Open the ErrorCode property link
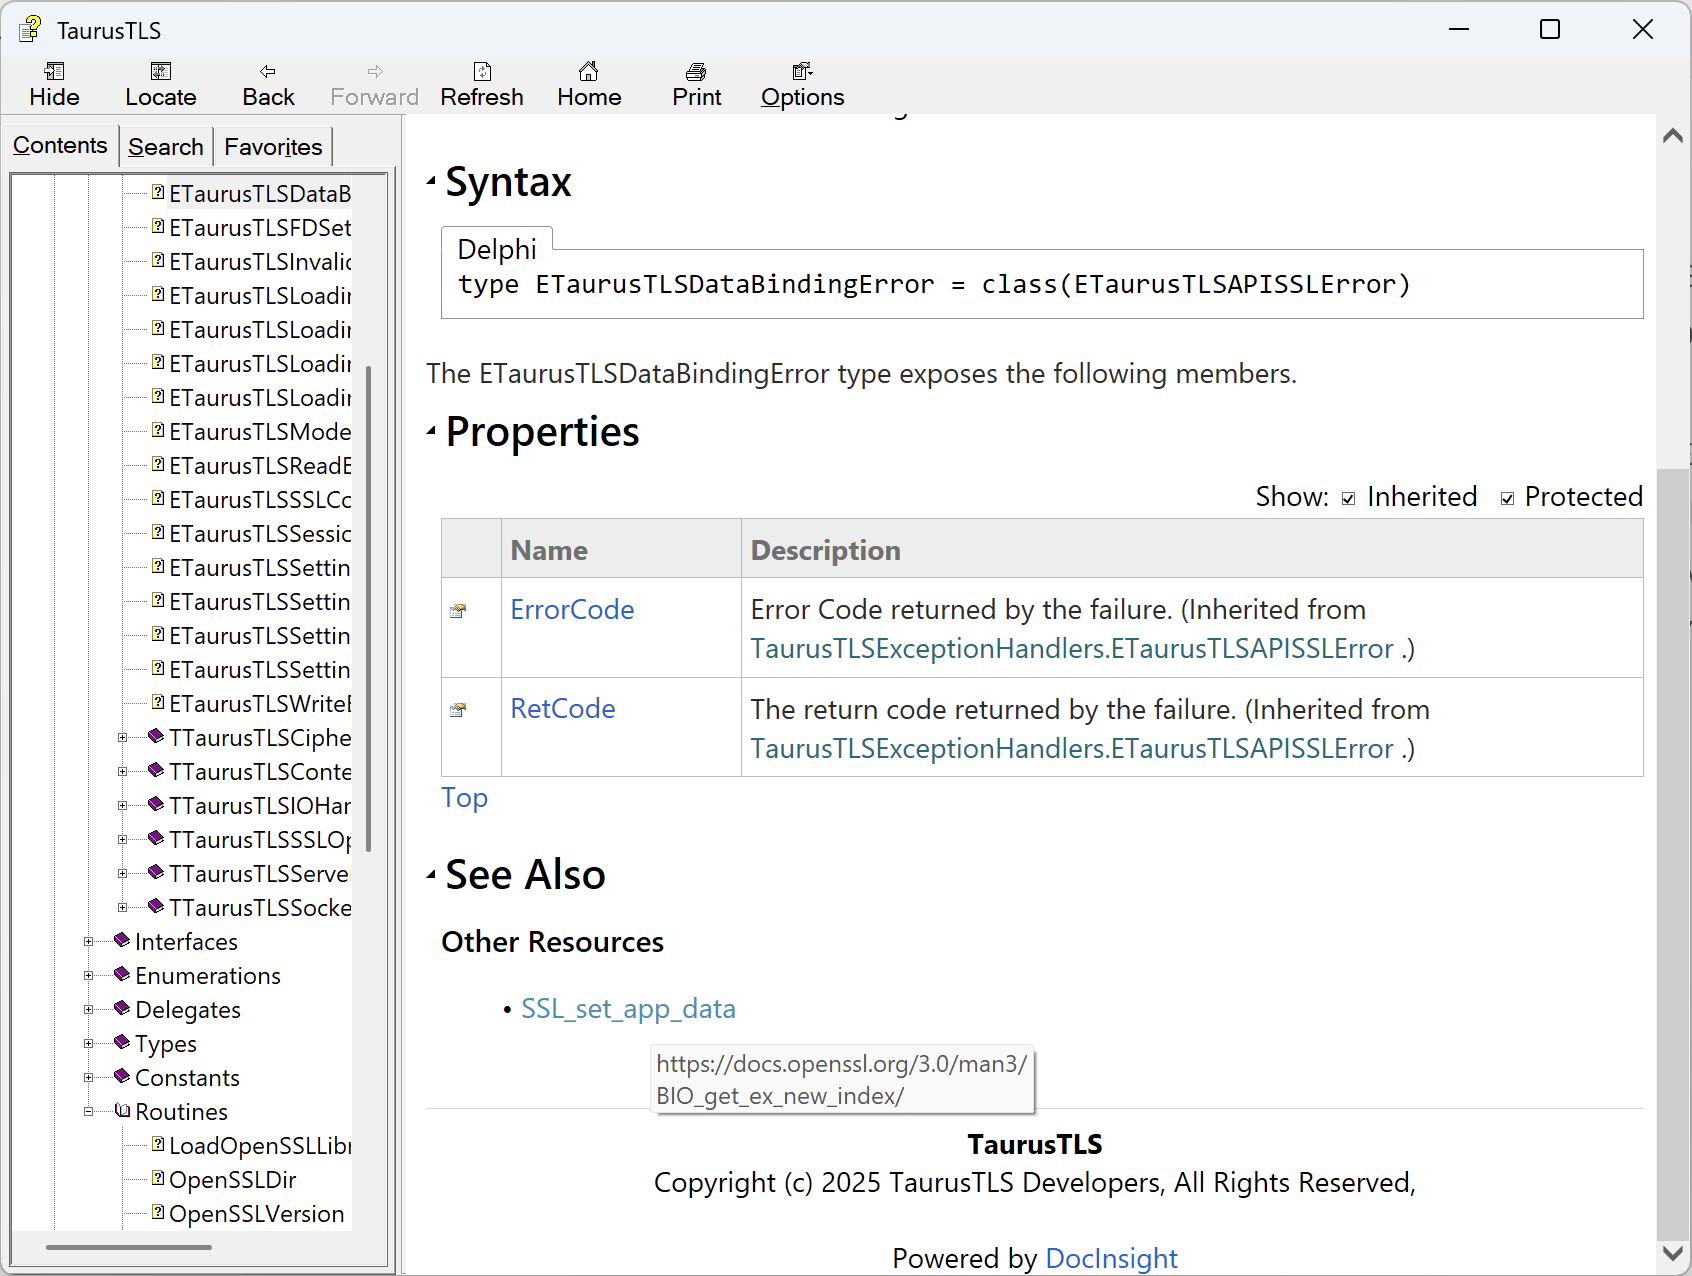 click(572, 609)
